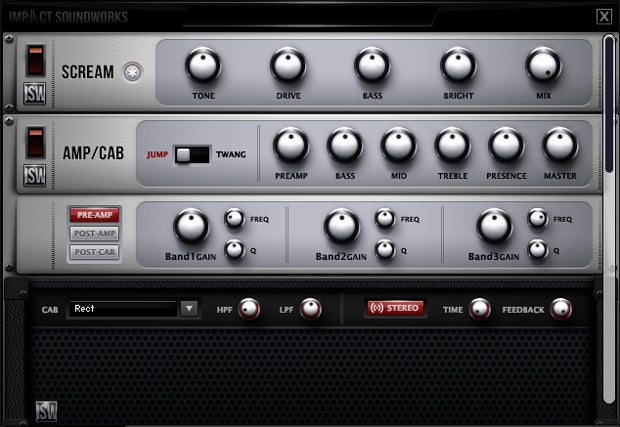Adjust the delay FEEDBACK knob

[561, 309]
